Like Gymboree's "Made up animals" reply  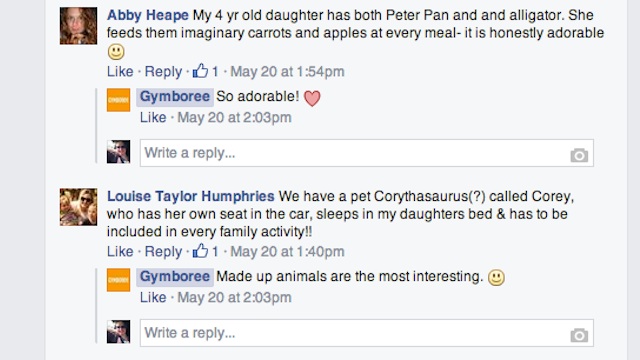tap(153, 298)
